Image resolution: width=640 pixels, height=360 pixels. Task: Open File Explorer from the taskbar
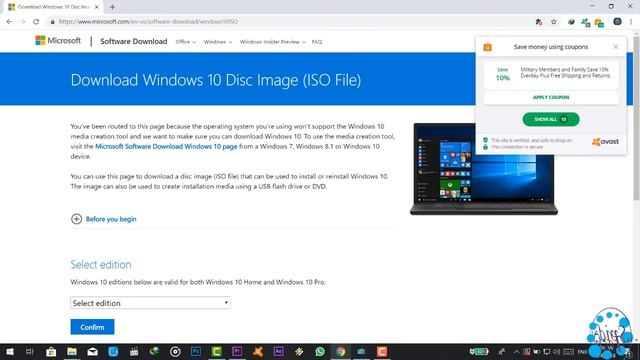coord(72,351)
